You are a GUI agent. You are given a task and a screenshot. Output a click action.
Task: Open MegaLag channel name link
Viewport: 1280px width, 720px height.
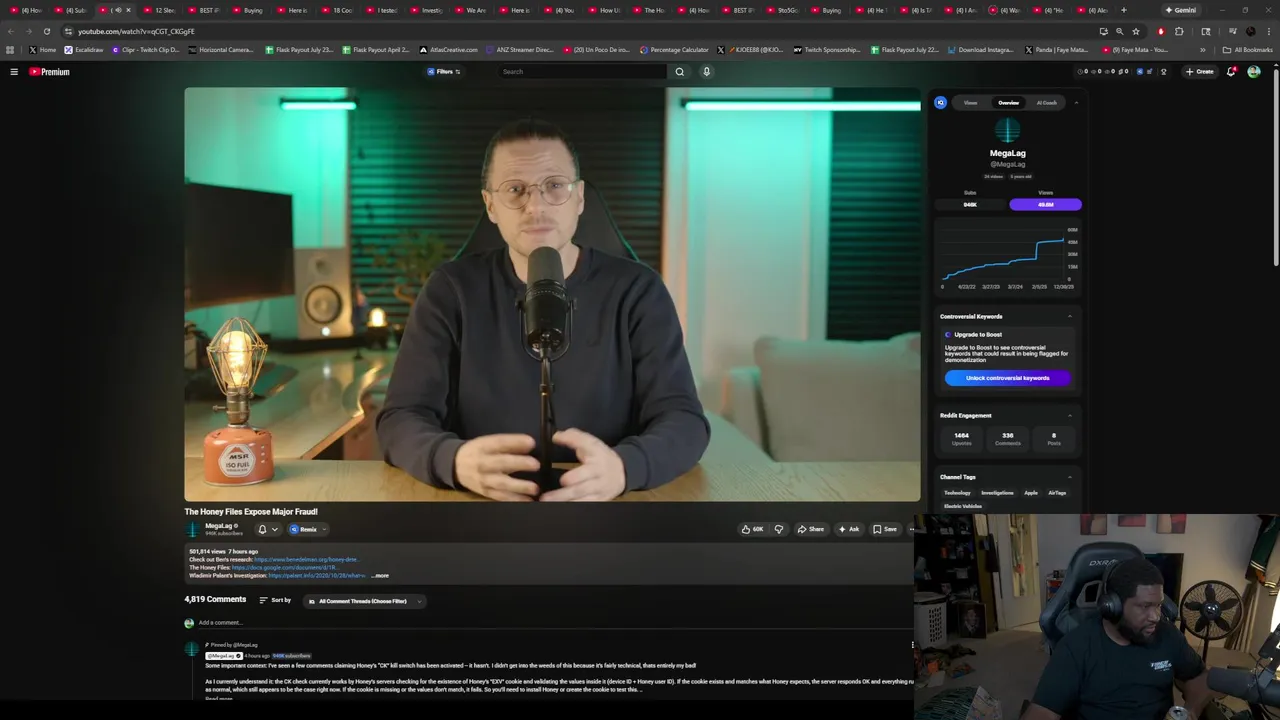[x=218, y=525]
